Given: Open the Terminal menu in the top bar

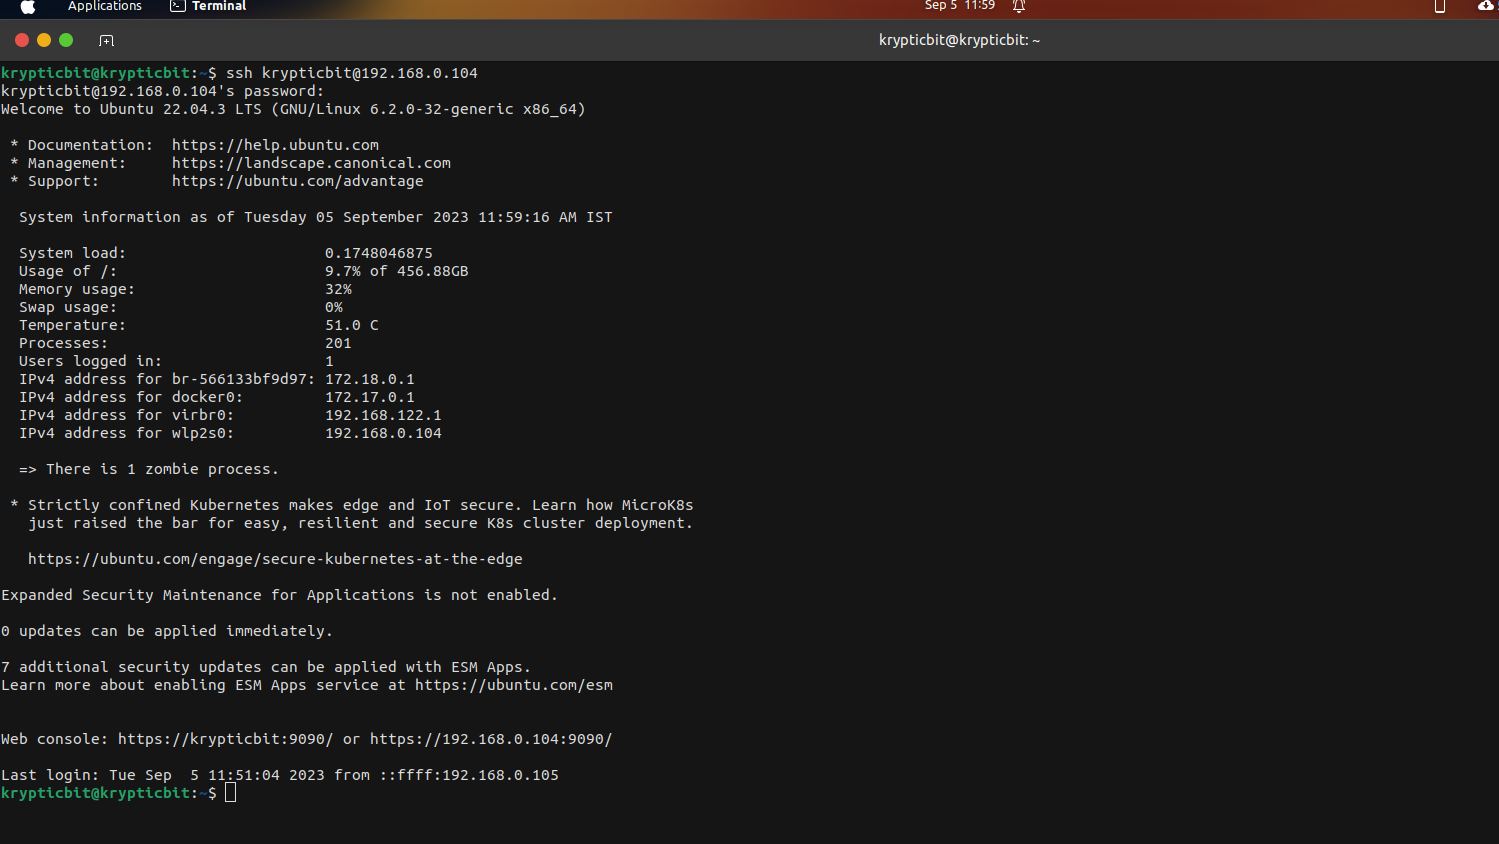Looking at the screenshot, I should coord(216,6).
